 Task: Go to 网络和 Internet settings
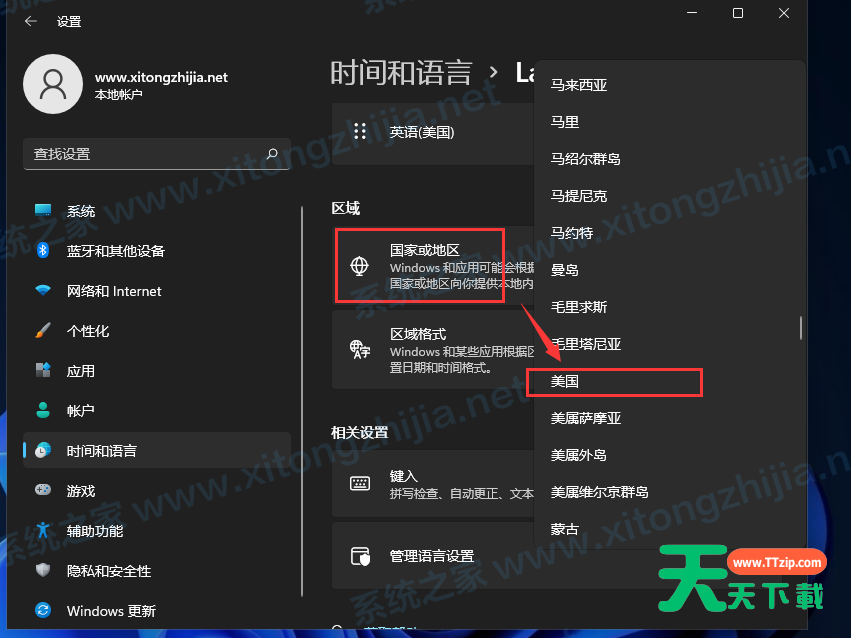coord(157,290)
